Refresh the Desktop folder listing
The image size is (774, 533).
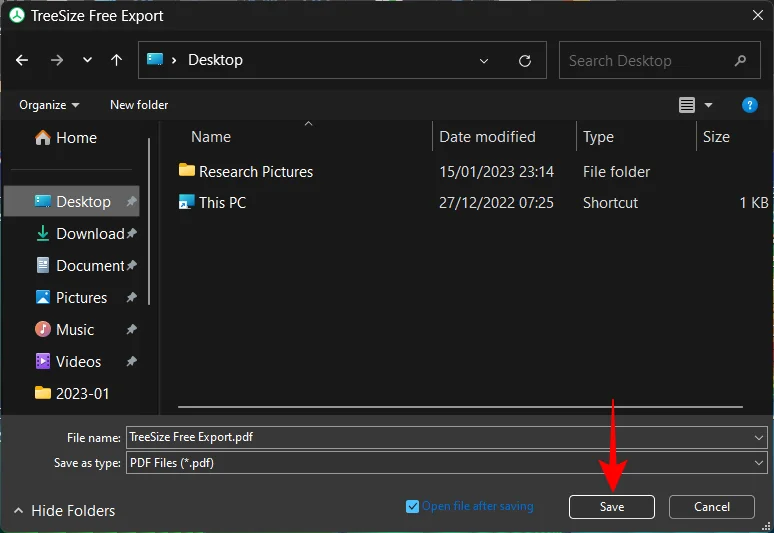[525, 60]
